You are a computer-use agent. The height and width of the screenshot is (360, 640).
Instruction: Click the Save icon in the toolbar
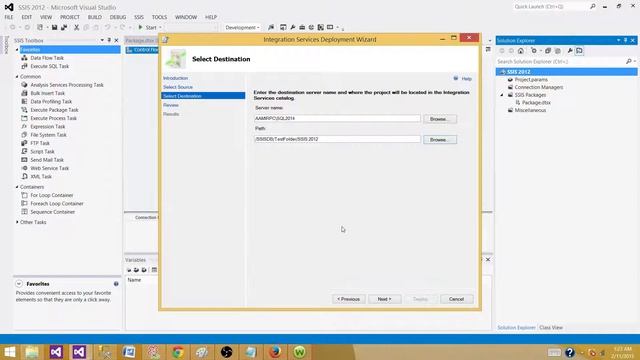tap(54, 27)
